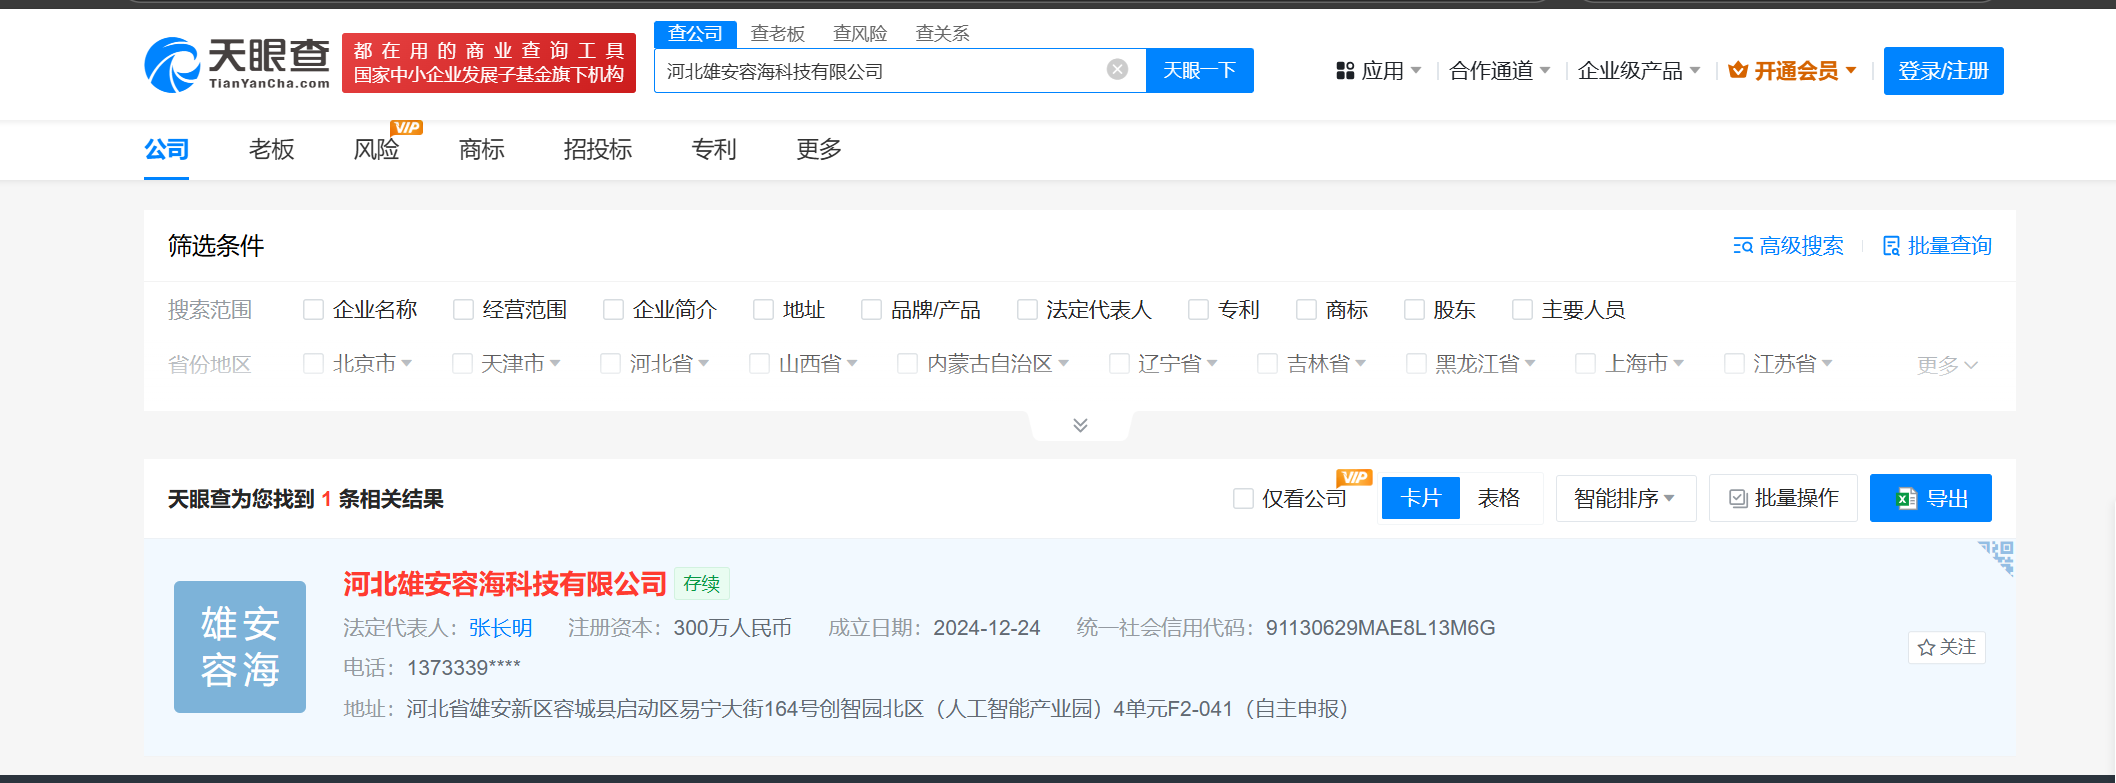Screen dimensions: 2116x783
Task: Switch to the 公司 tab
Action: (166, 150)
